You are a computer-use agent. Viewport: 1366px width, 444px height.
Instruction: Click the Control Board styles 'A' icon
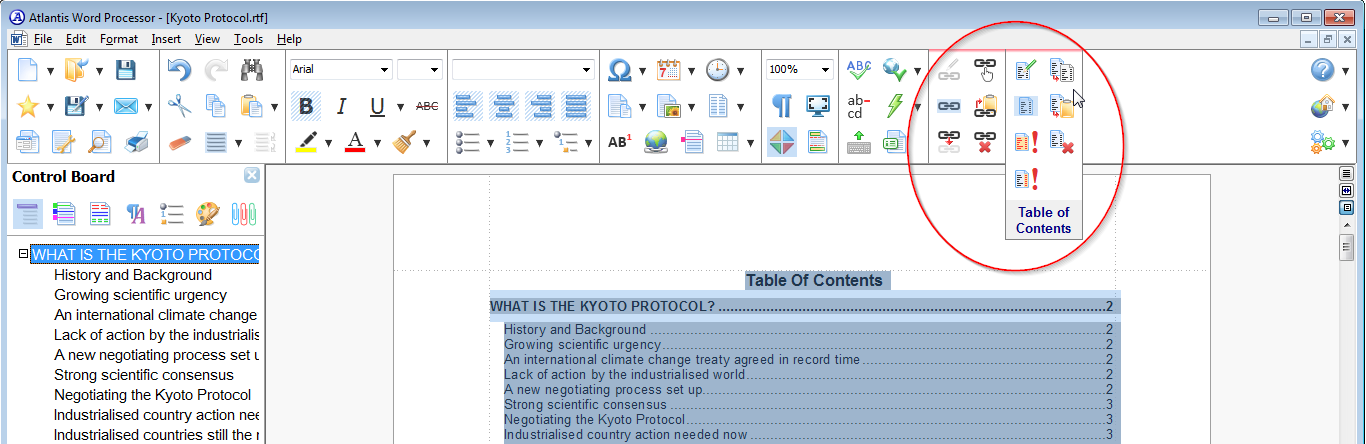(135, 213)
